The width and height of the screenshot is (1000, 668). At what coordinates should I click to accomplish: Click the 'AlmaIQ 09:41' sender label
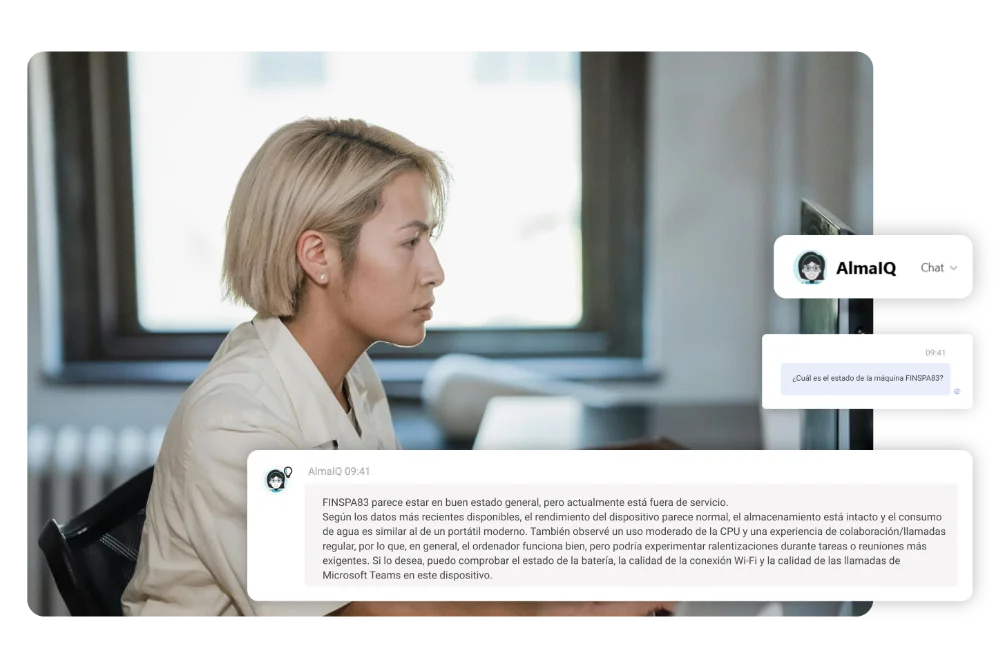pos(339,471)
